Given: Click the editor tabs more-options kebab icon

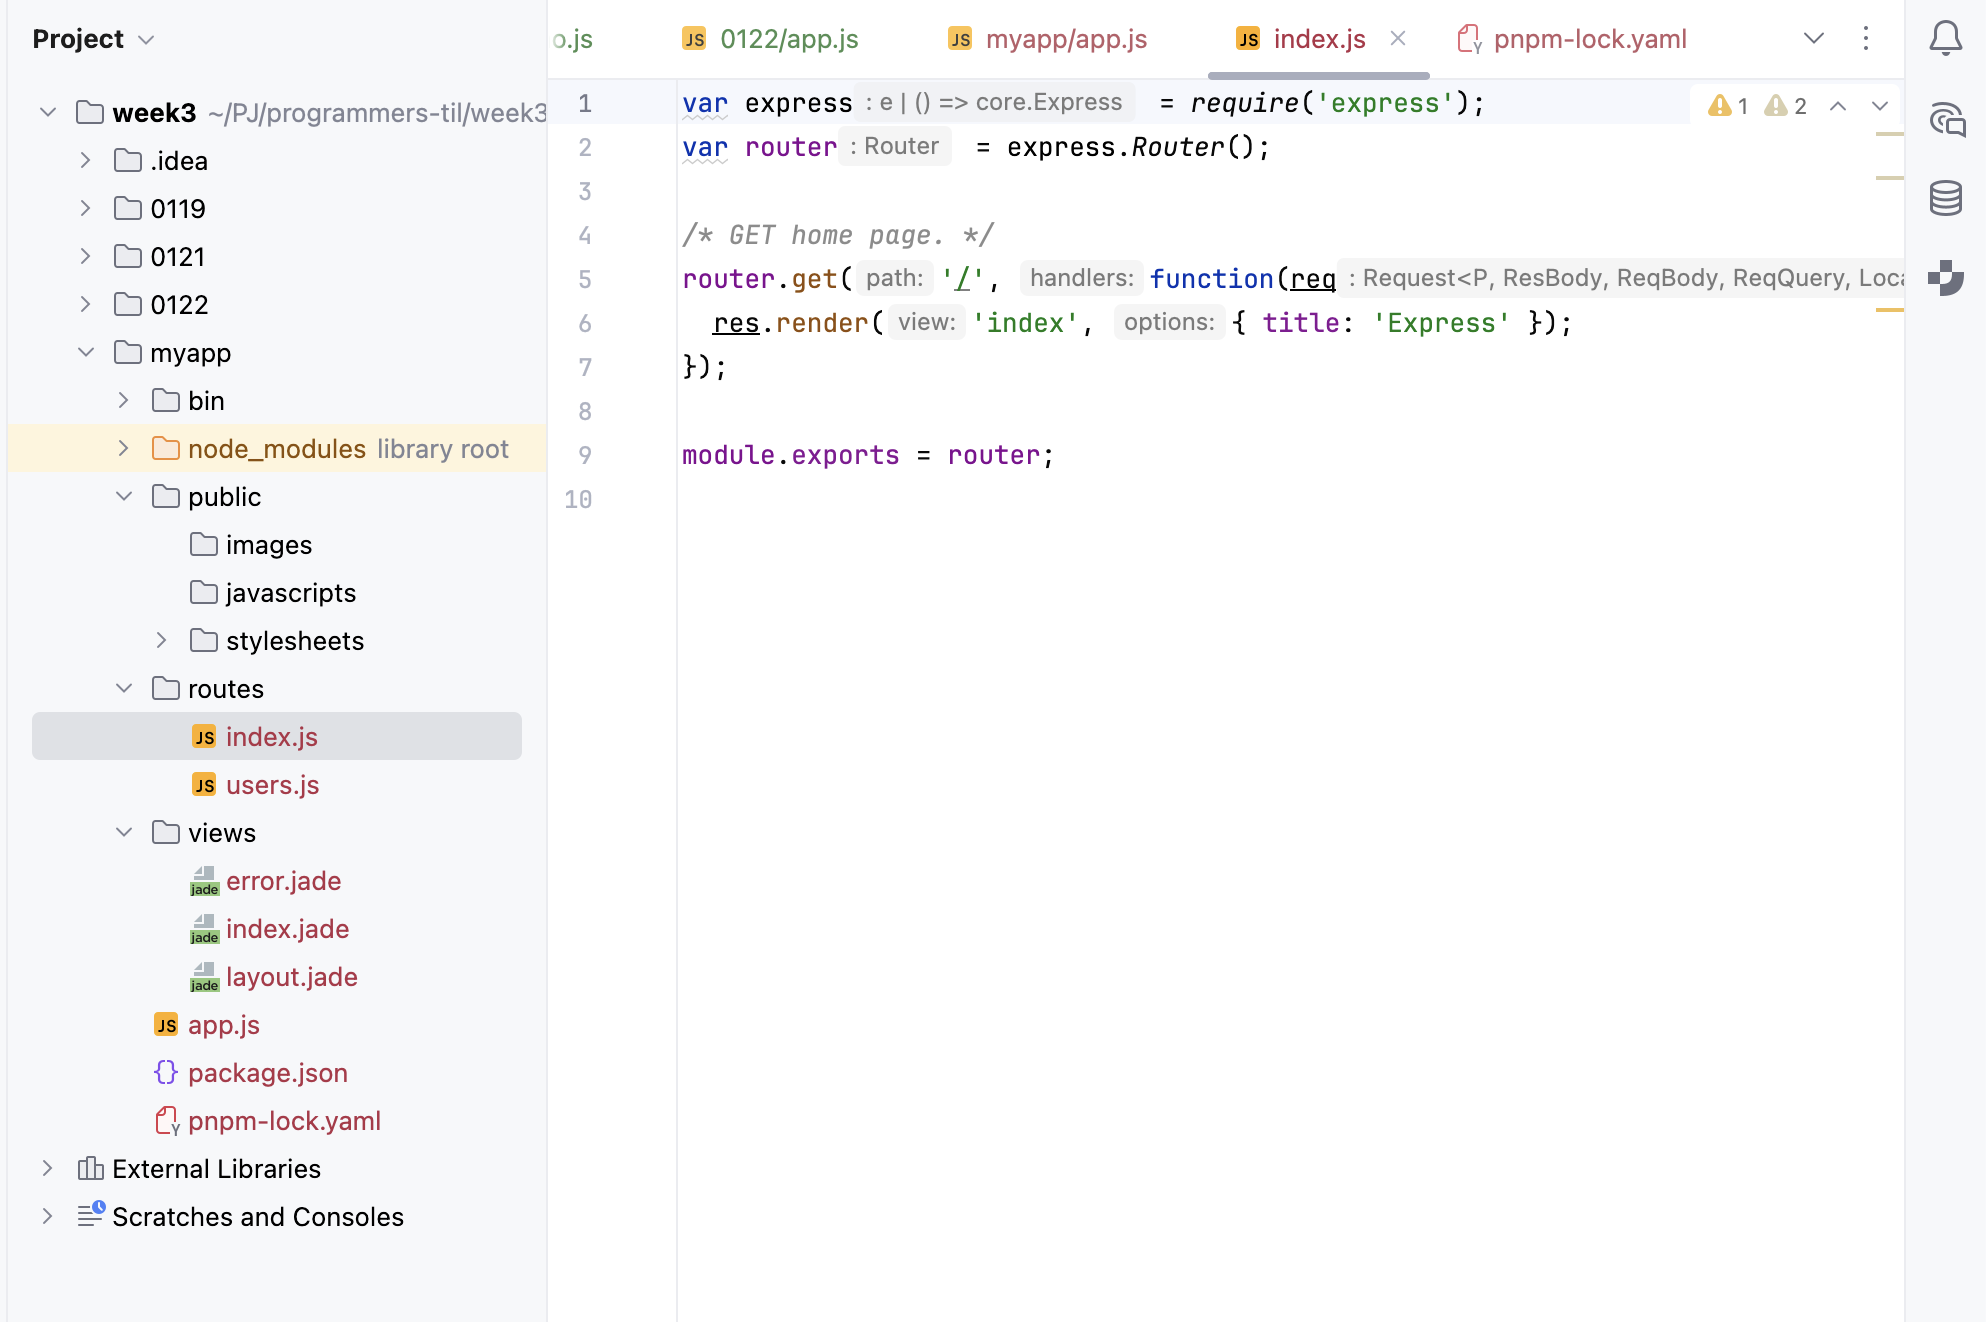Looking at the screenshot, I should click(1865, 39).
